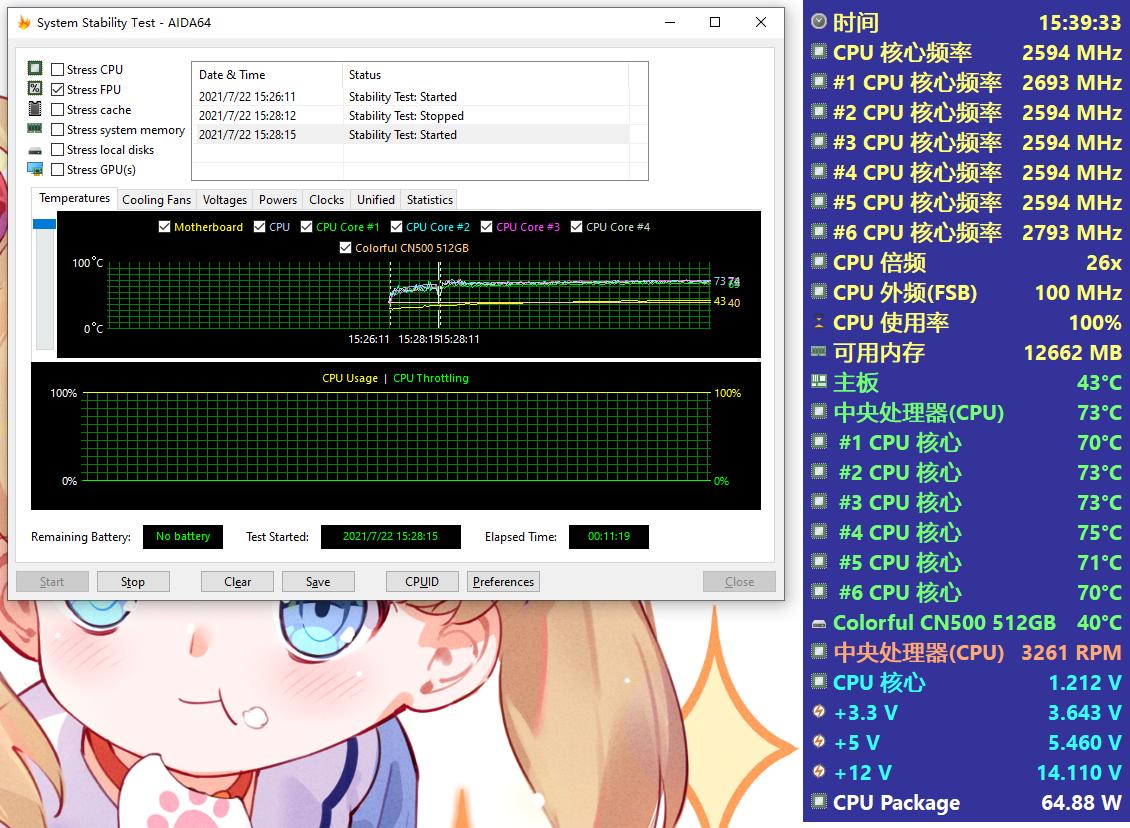Toggle the CPU Core #3 graph checkbox
This screenshot has height=828, width=1130.
coord(486,227)
